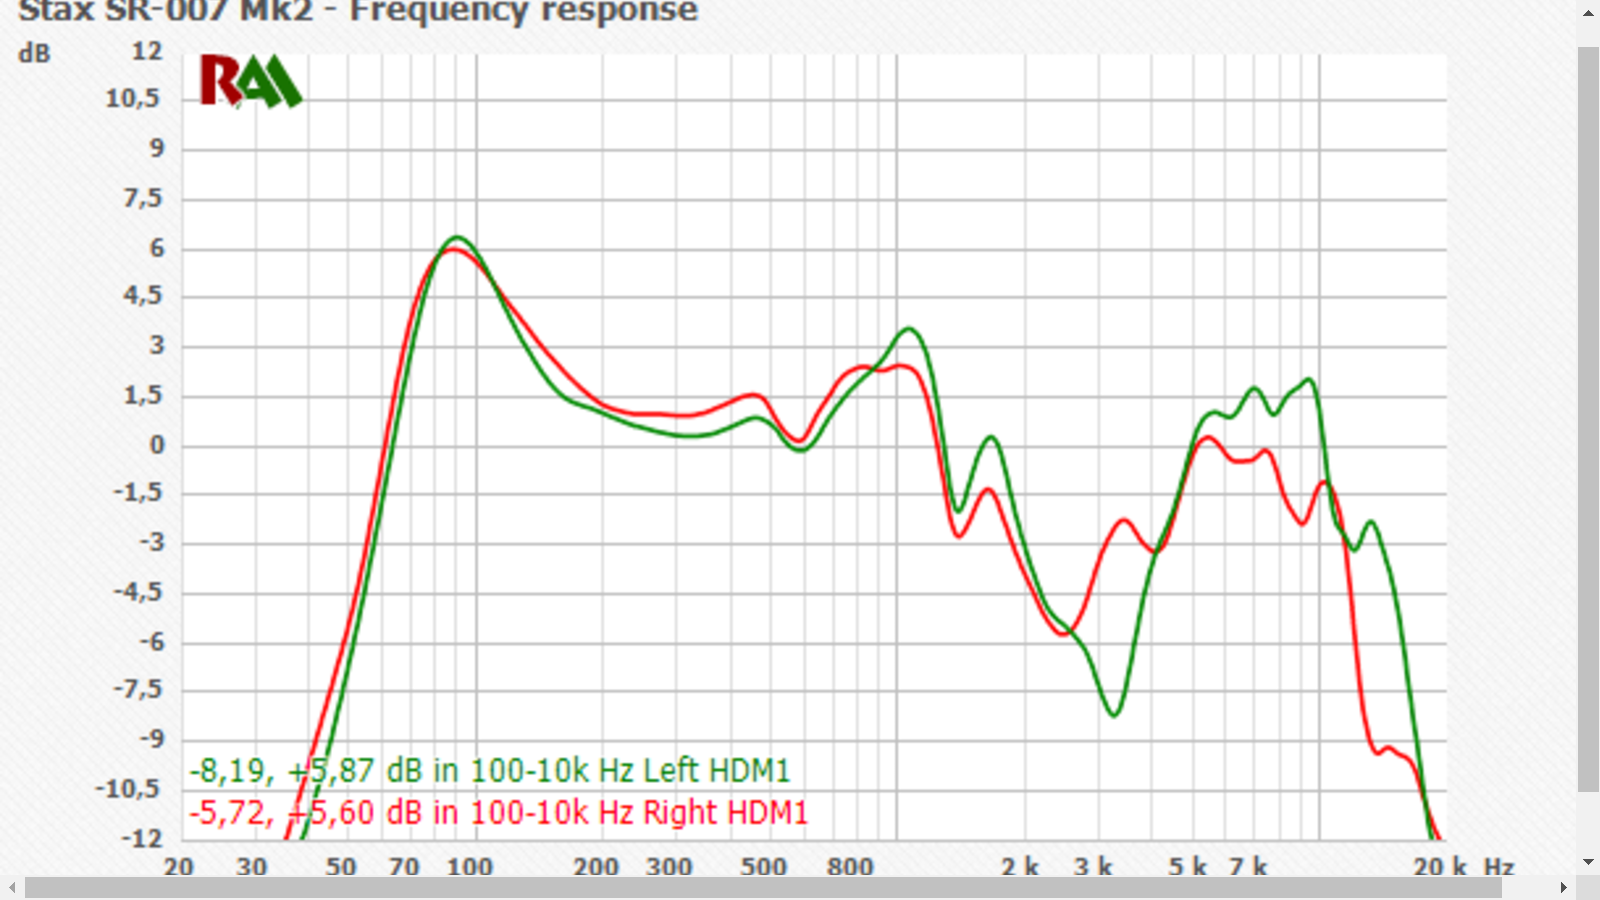This screenshot has width=1600, height=900.
Task: Click the RAA logo in the chart
Action: click(x=250, y=81)
